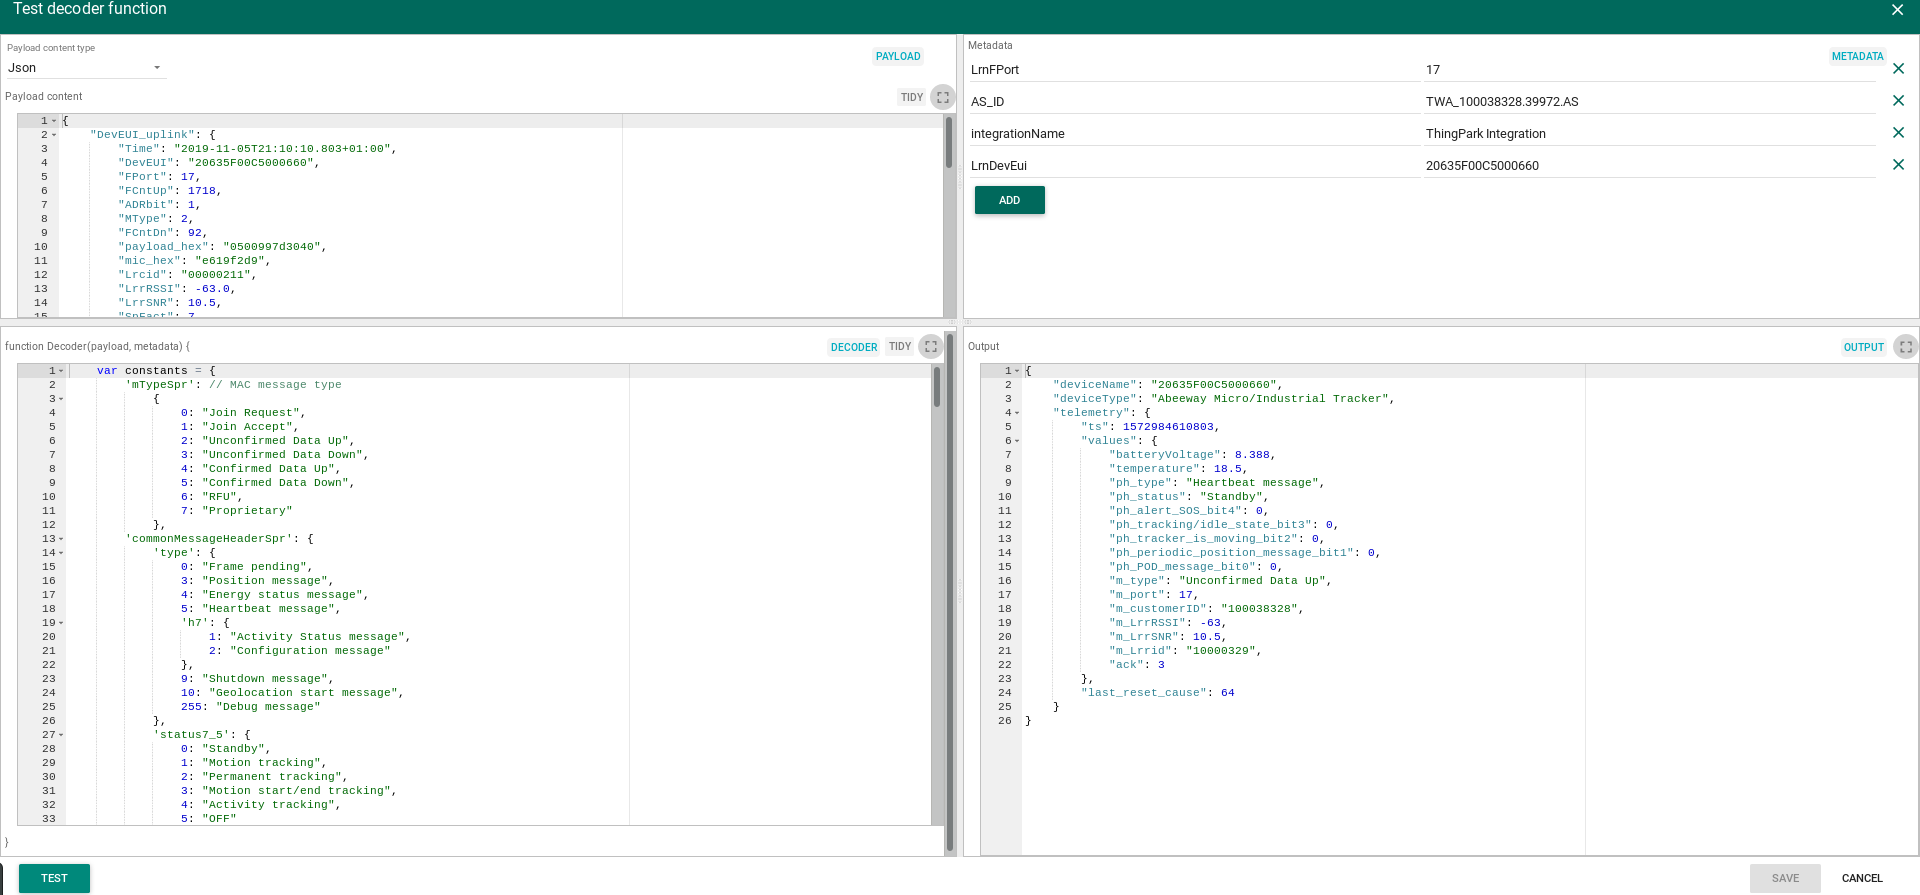Toggle fullscreen for Output panel
This screenshot has height=895, width=1920.
click(x=1906, y=347)
